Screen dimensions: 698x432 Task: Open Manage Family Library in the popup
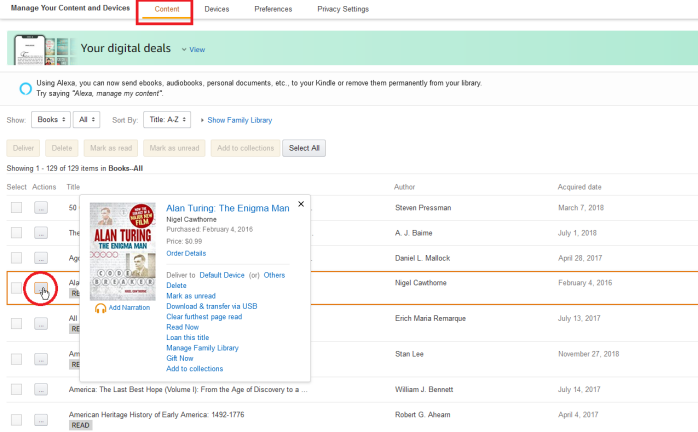click(x=202, y=348)
